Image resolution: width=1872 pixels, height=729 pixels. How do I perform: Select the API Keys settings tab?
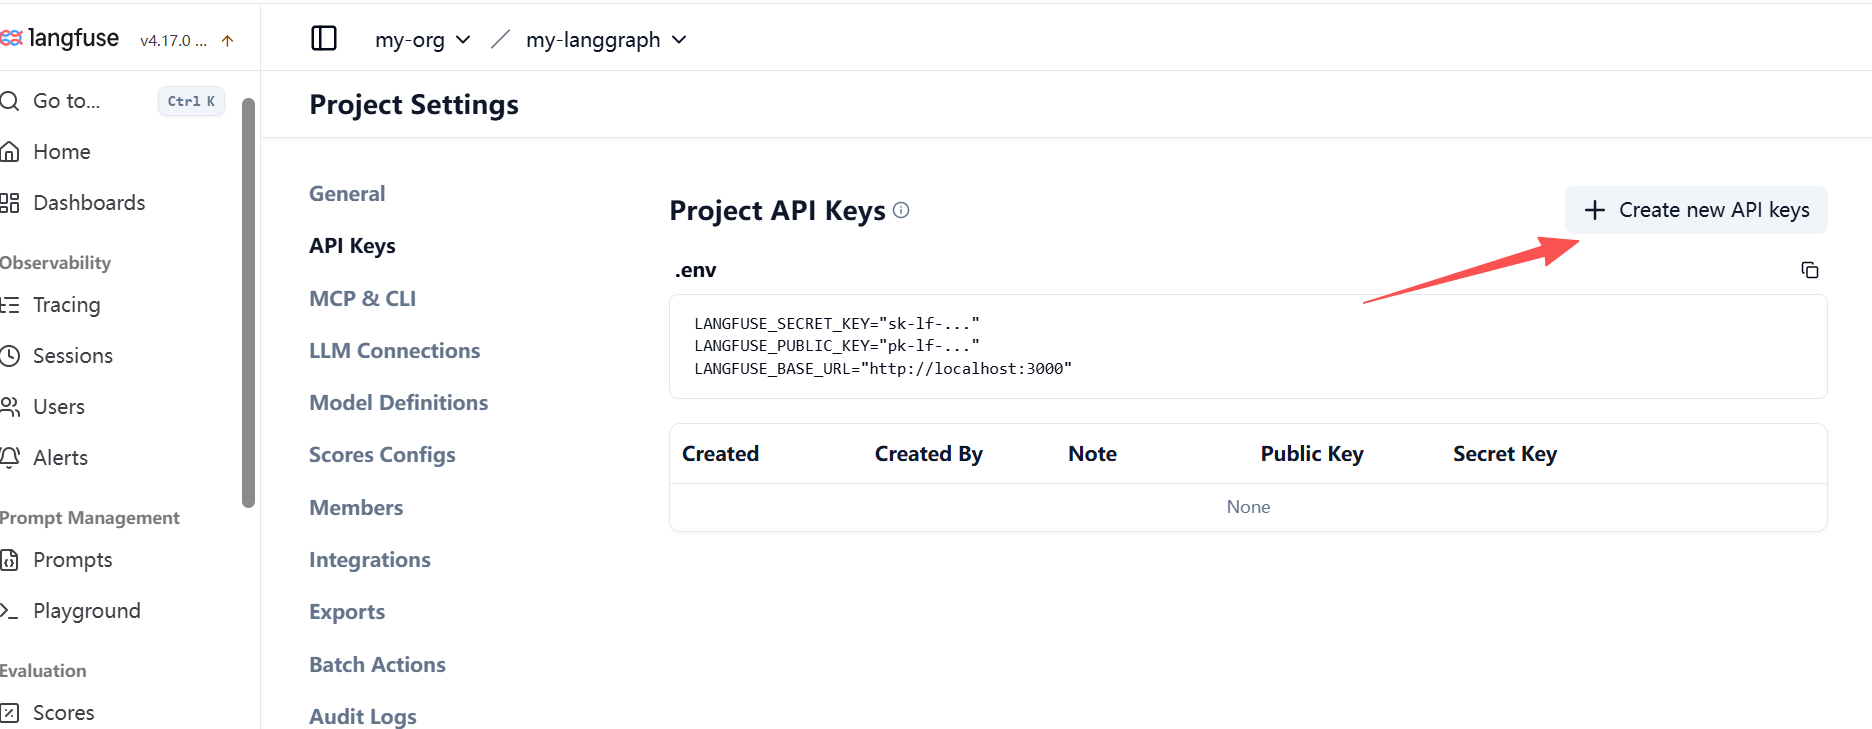(352, 246)
